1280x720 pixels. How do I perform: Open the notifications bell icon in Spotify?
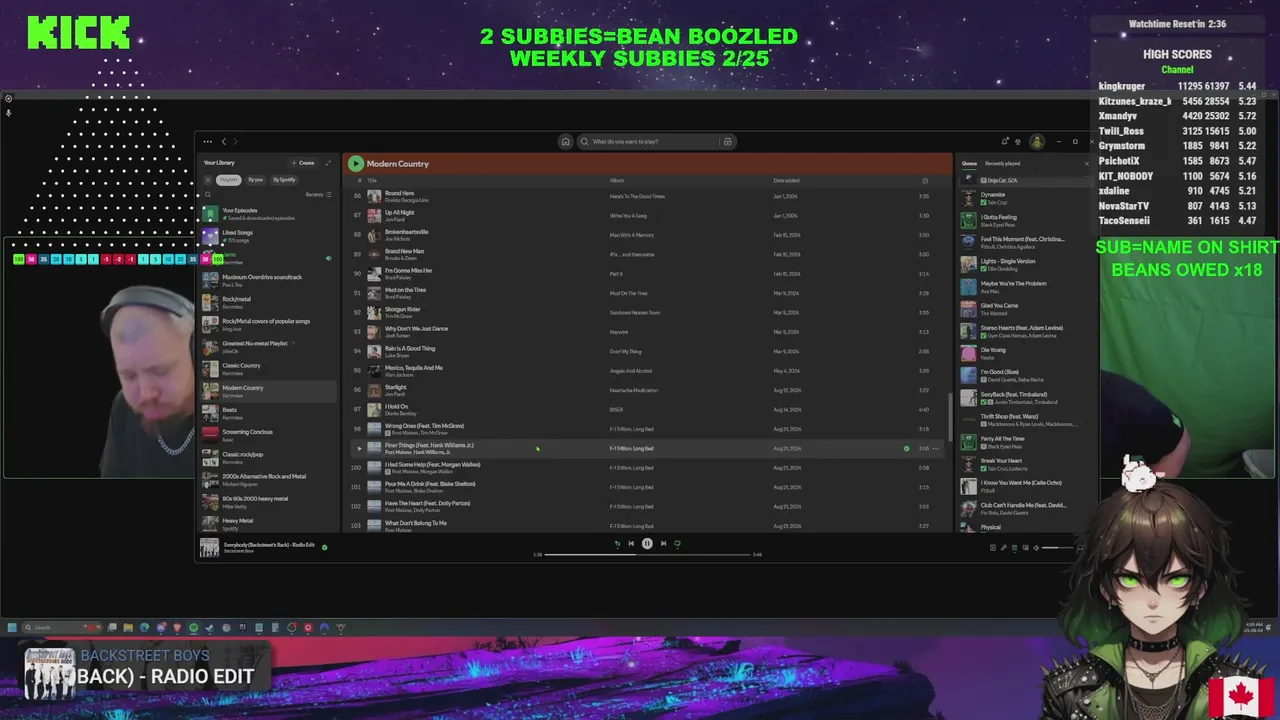point(1005,141)
